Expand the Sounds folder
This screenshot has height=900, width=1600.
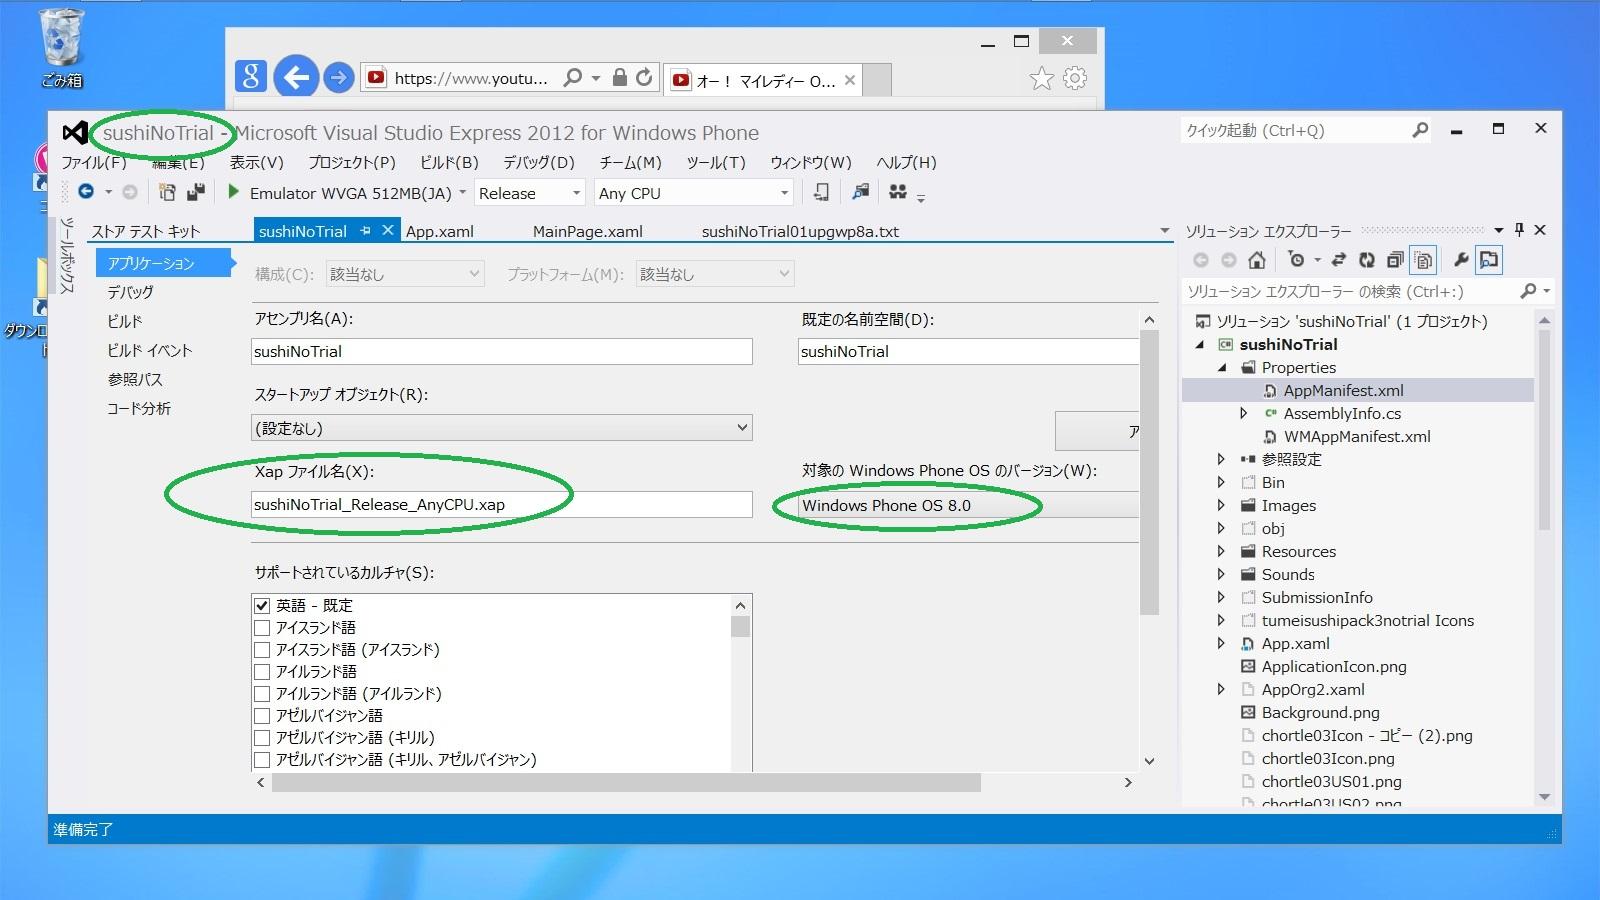click(x=1221, y=574)
